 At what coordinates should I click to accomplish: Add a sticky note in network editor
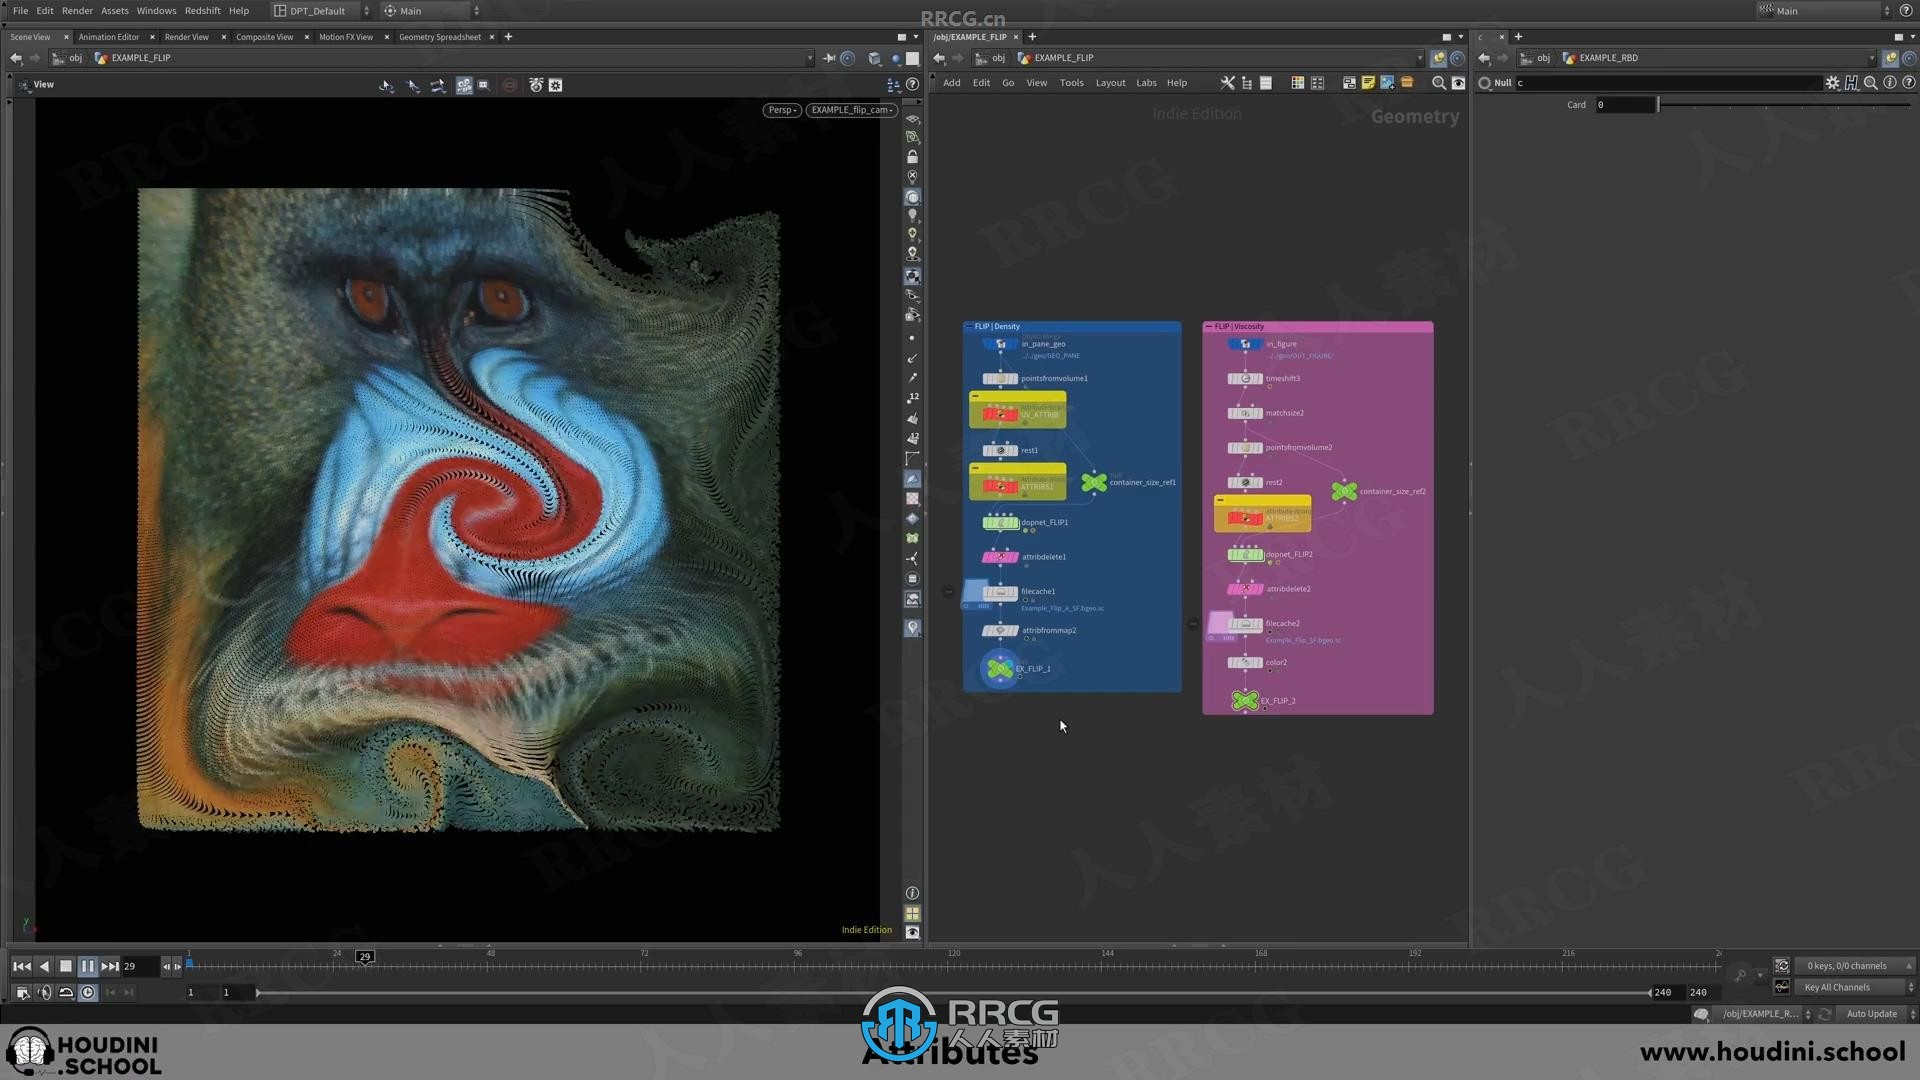(1368, 83)
